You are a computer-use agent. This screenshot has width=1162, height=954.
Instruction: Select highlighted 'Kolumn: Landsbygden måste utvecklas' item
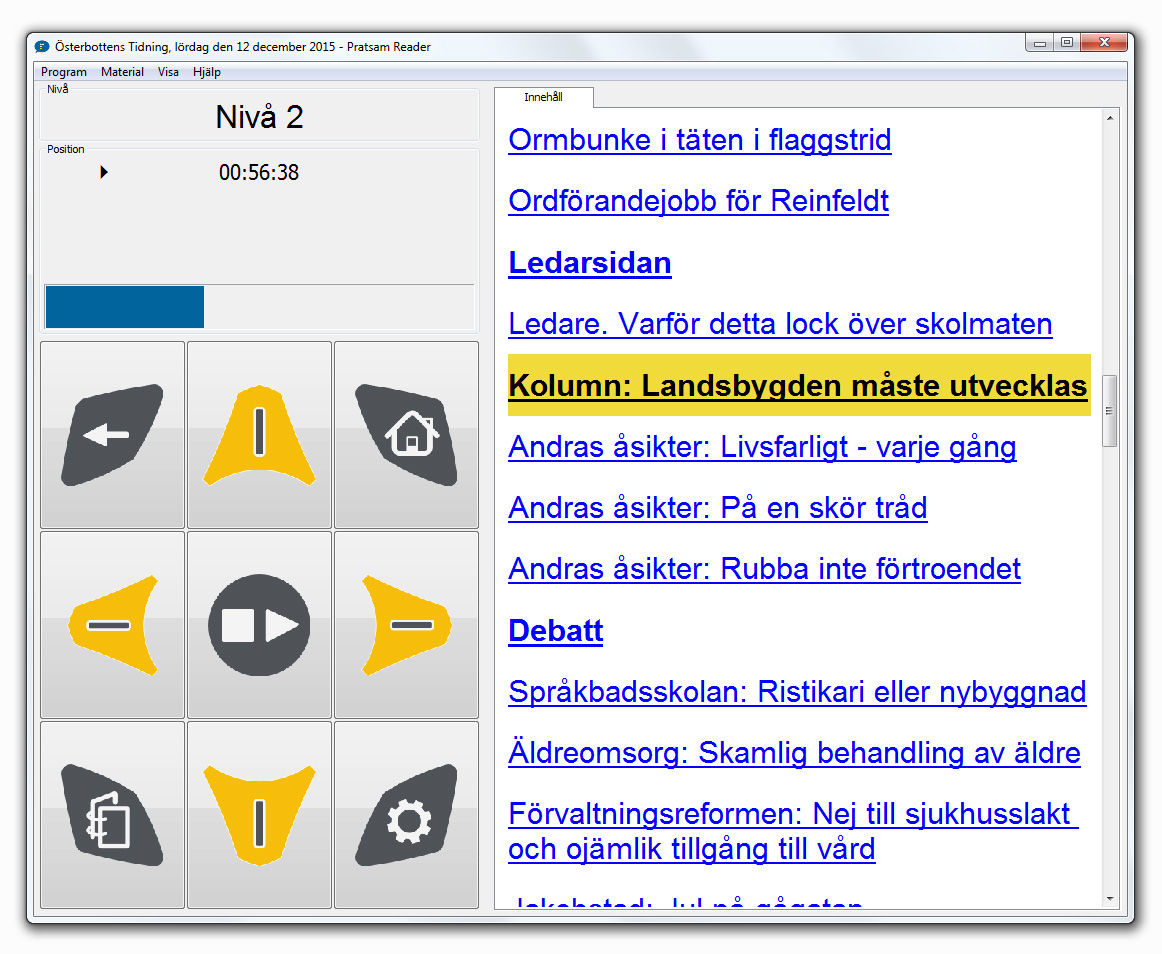(x=797, y=386)
